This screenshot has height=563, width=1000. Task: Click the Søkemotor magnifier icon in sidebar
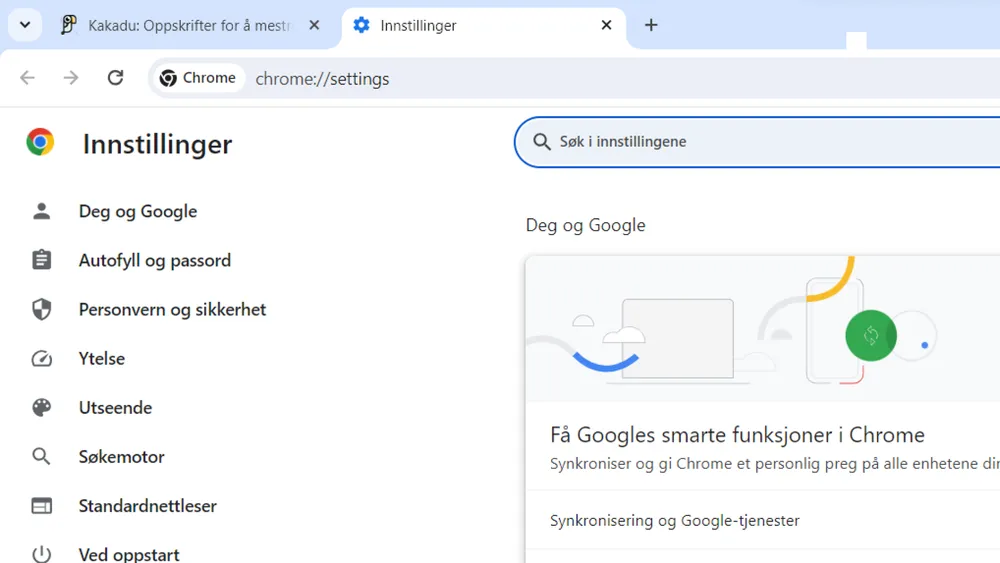41,457
